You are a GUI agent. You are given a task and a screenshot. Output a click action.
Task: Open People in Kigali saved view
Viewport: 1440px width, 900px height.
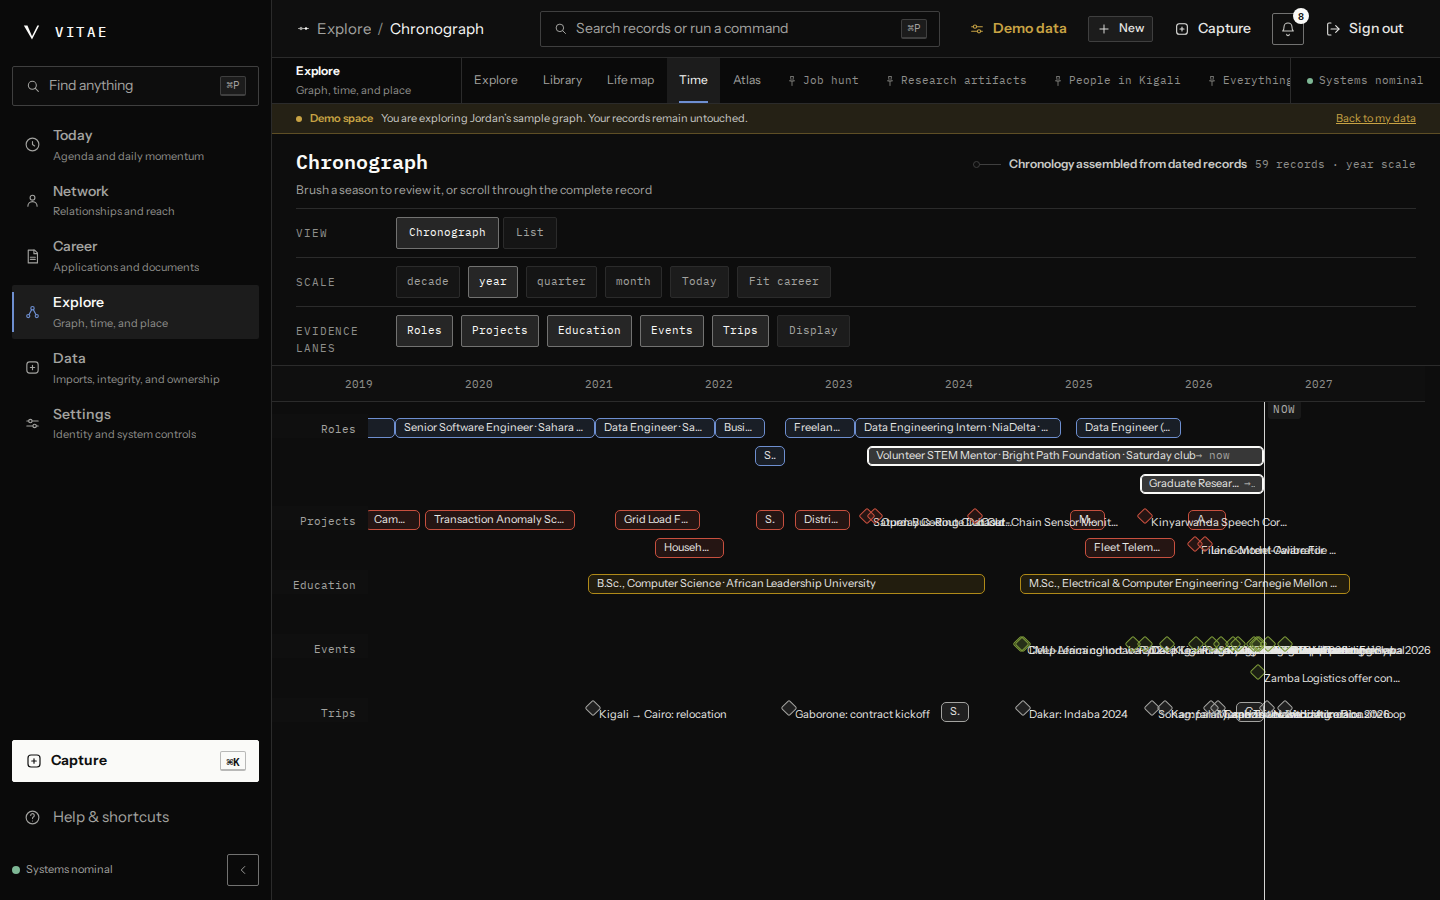click(x=1116, y=81)
